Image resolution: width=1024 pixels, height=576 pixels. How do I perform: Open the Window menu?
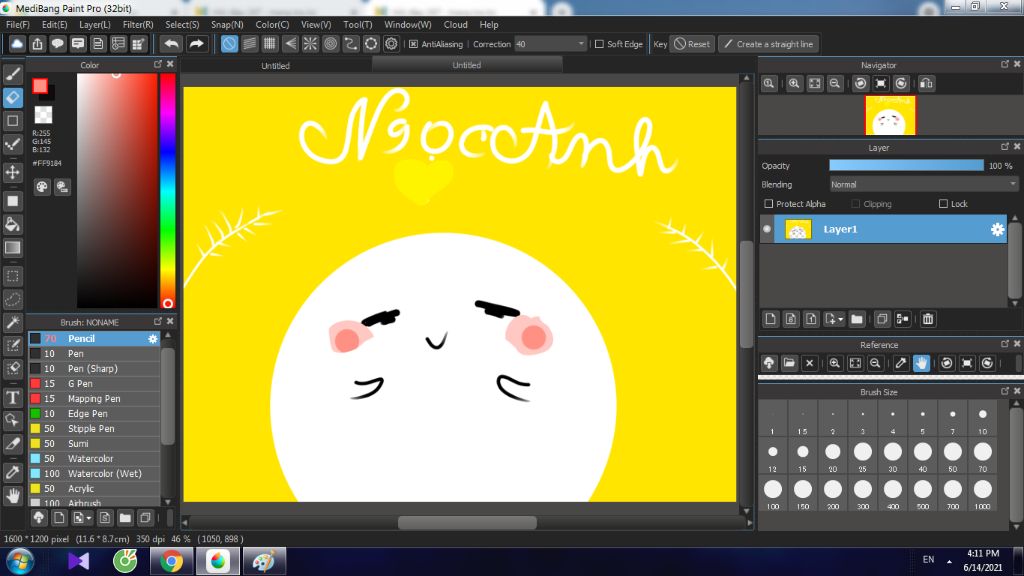pos(408,25)
